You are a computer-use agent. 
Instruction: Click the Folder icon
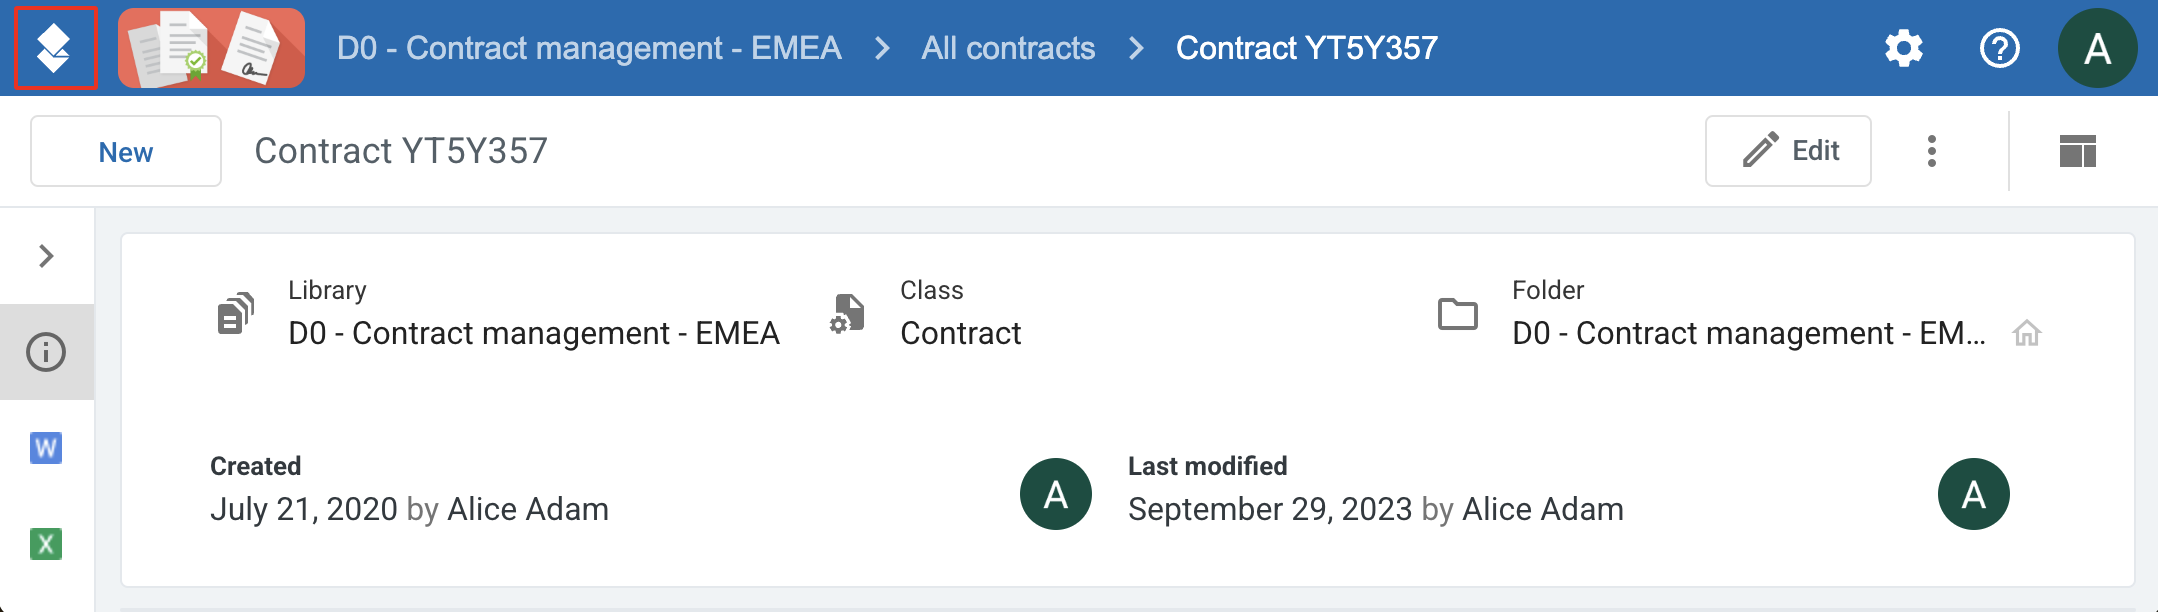pos(1458,314)
